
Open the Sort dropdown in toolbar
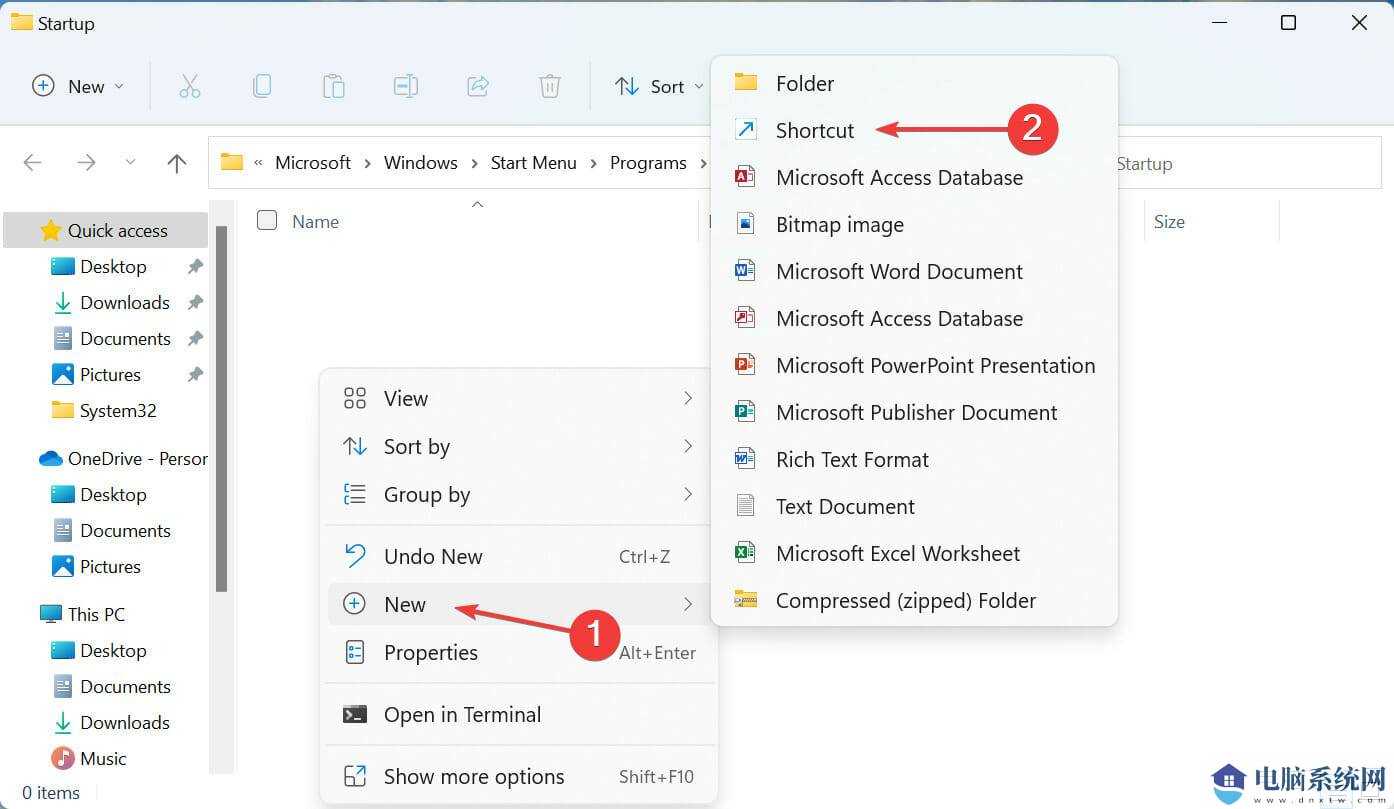coord(659,87)
